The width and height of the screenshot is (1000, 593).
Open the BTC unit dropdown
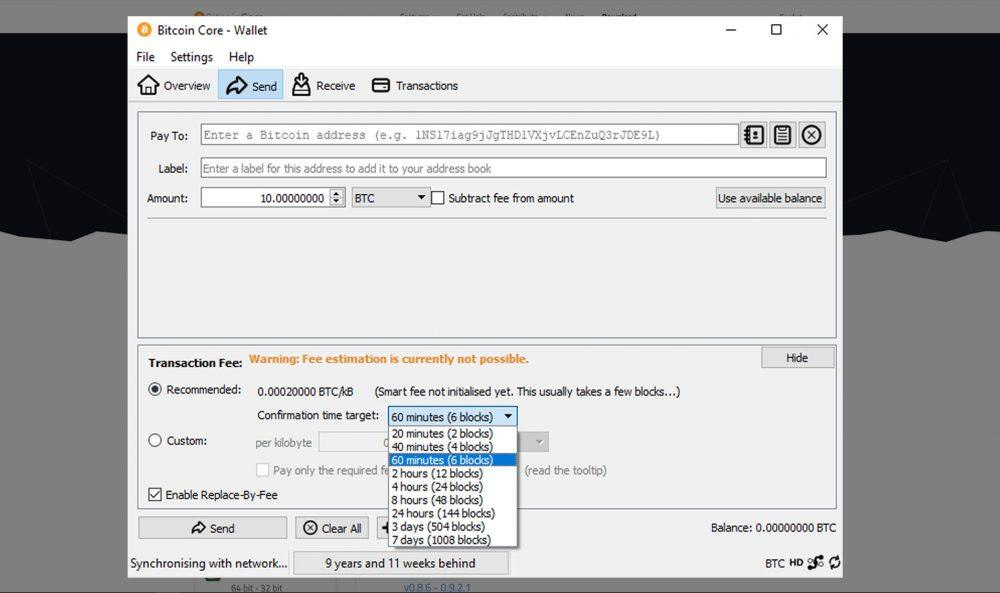coord(390,198)
